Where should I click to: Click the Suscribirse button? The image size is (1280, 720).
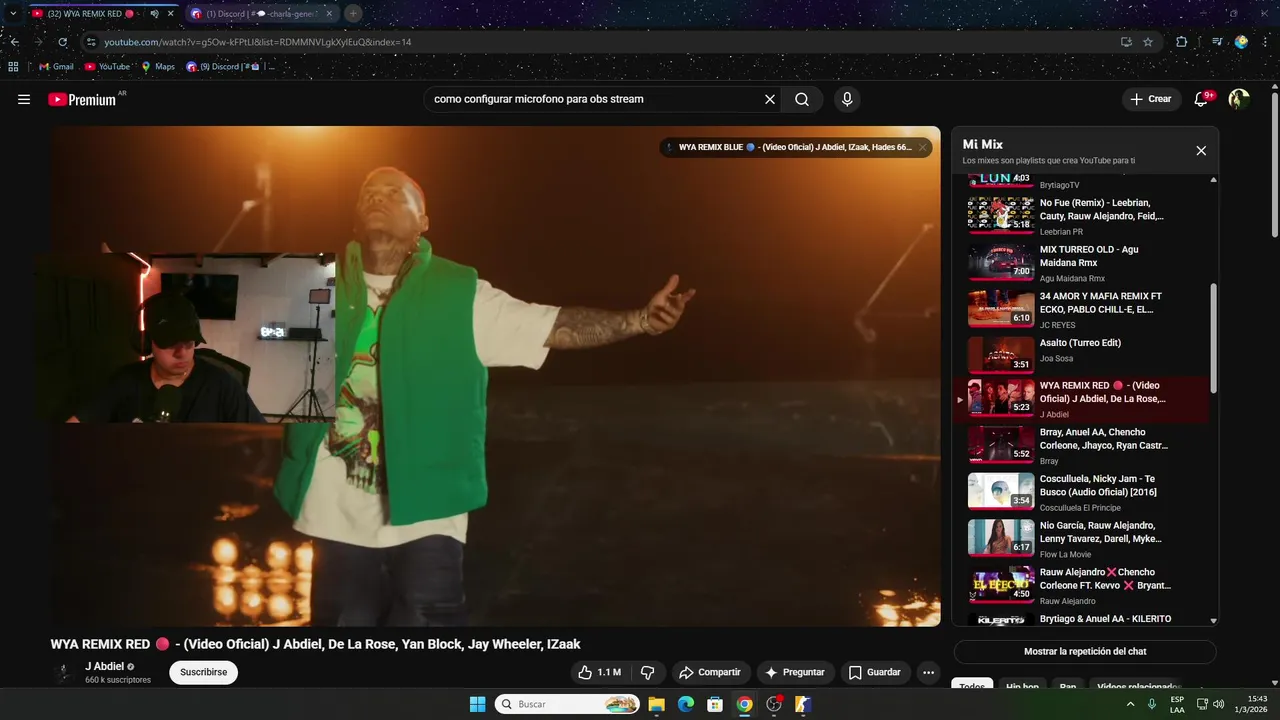click(204, 672)
